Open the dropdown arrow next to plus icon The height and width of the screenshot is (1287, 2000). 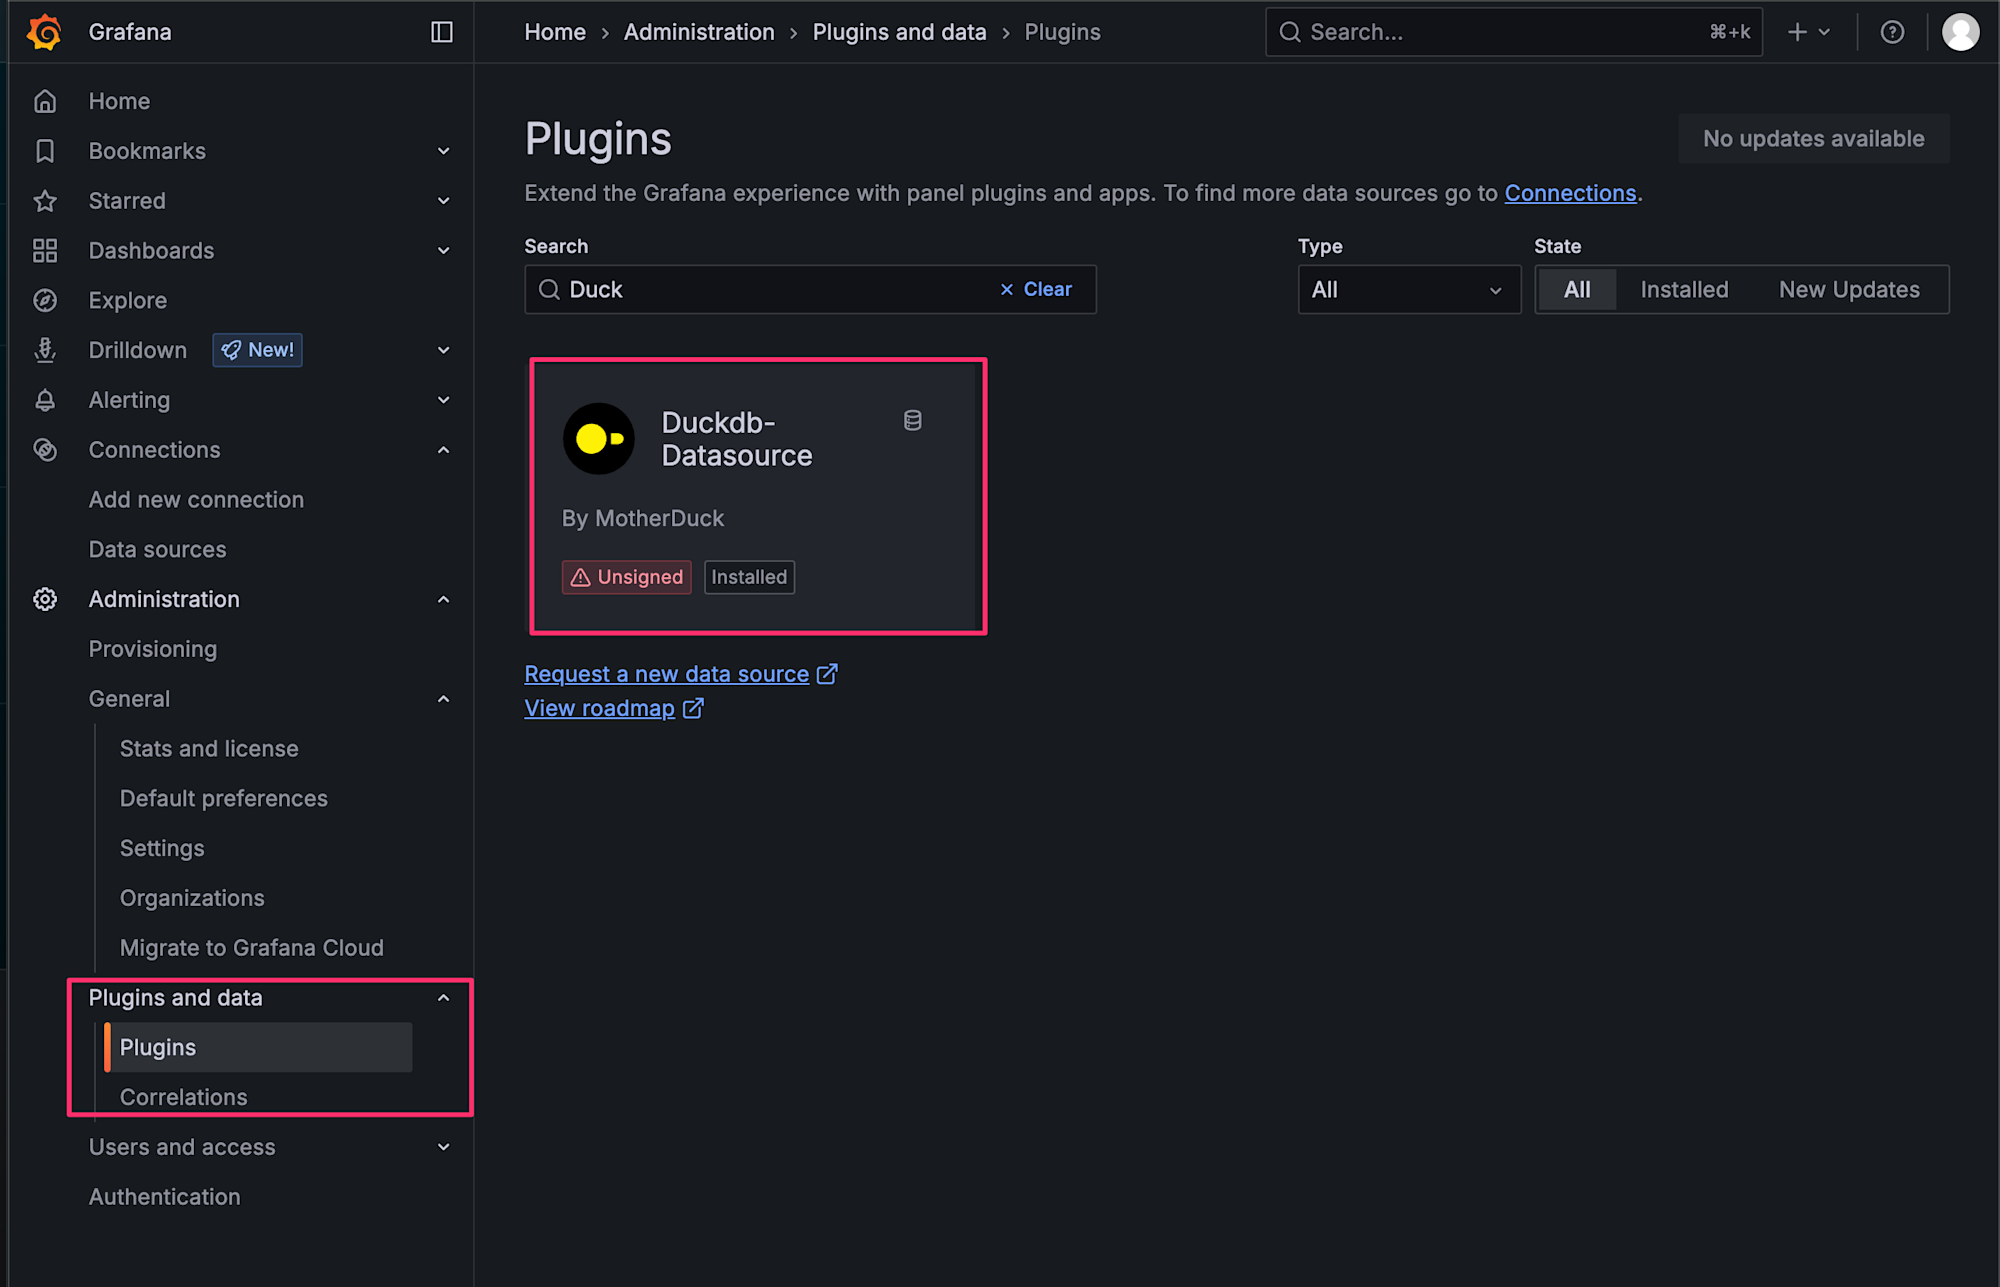[1824, 32]
